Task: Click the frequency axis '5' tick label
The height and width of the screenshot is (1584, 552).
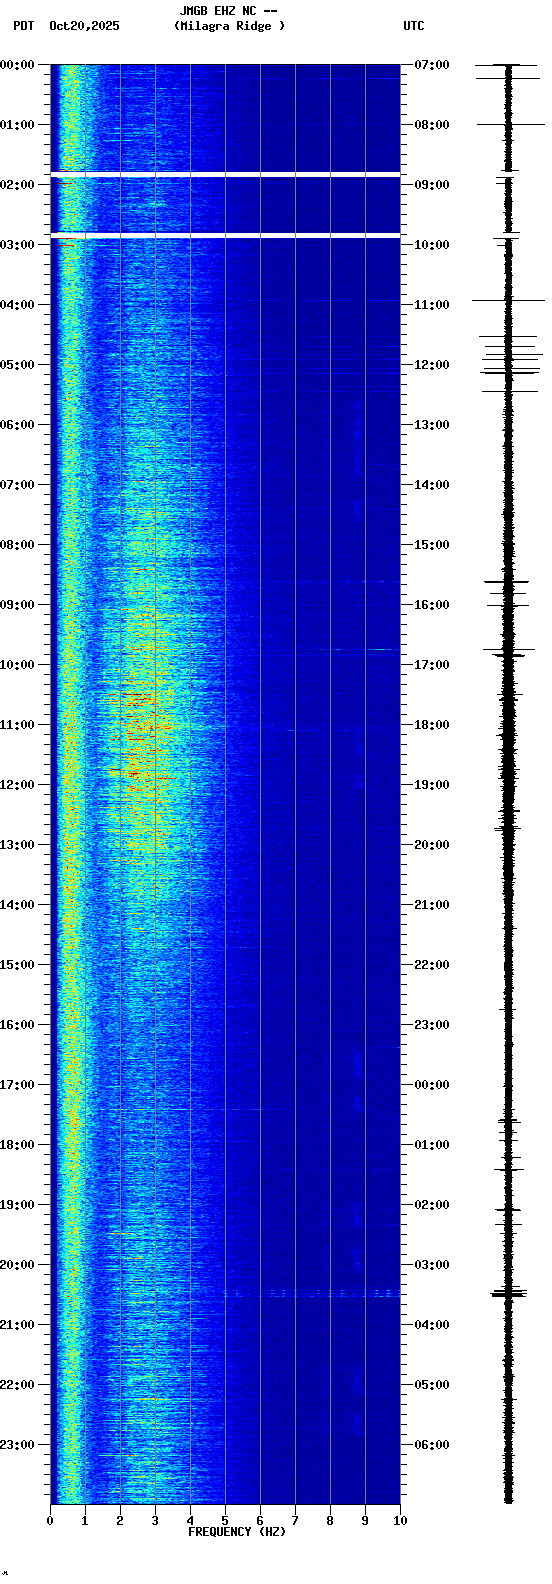Action: click(x=225, y=1521)
